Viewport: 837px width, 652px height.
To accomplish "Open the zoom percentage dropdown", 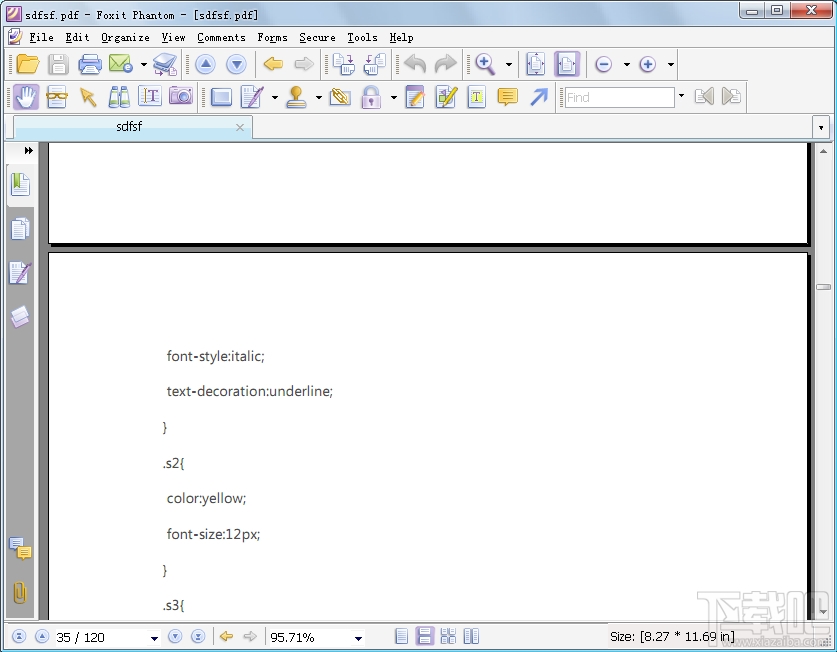I will pyautogui.click(x=358, y=638).
